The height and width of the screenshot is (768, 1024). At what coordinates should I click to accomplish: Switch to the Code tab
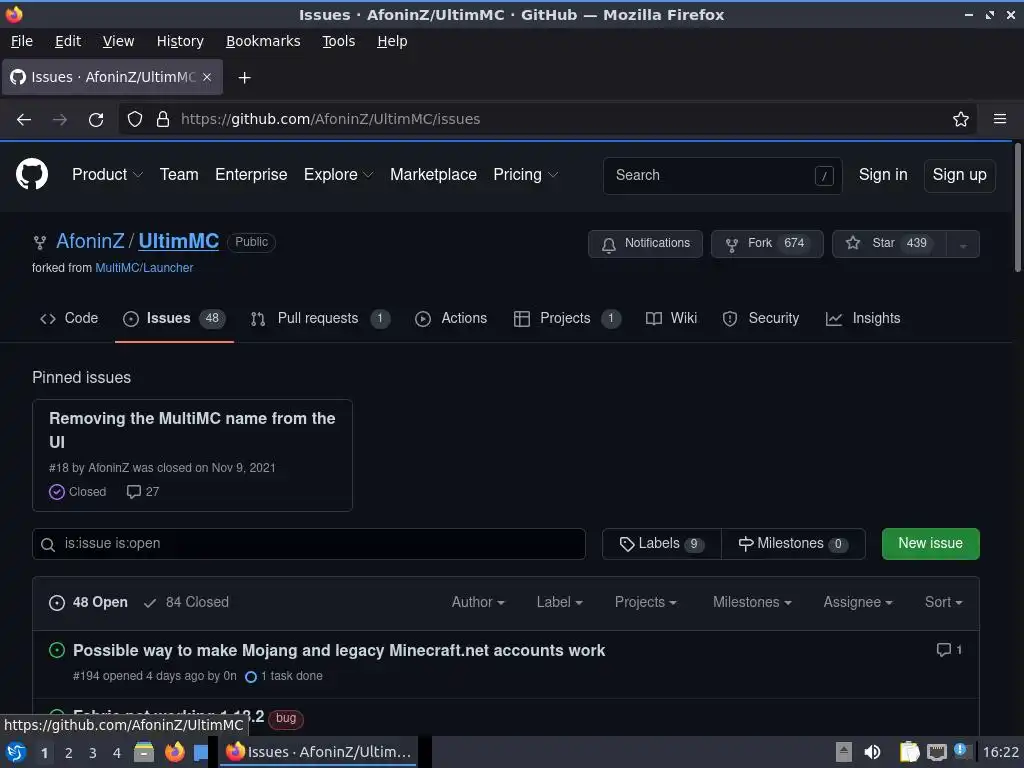tap(69, 319)
